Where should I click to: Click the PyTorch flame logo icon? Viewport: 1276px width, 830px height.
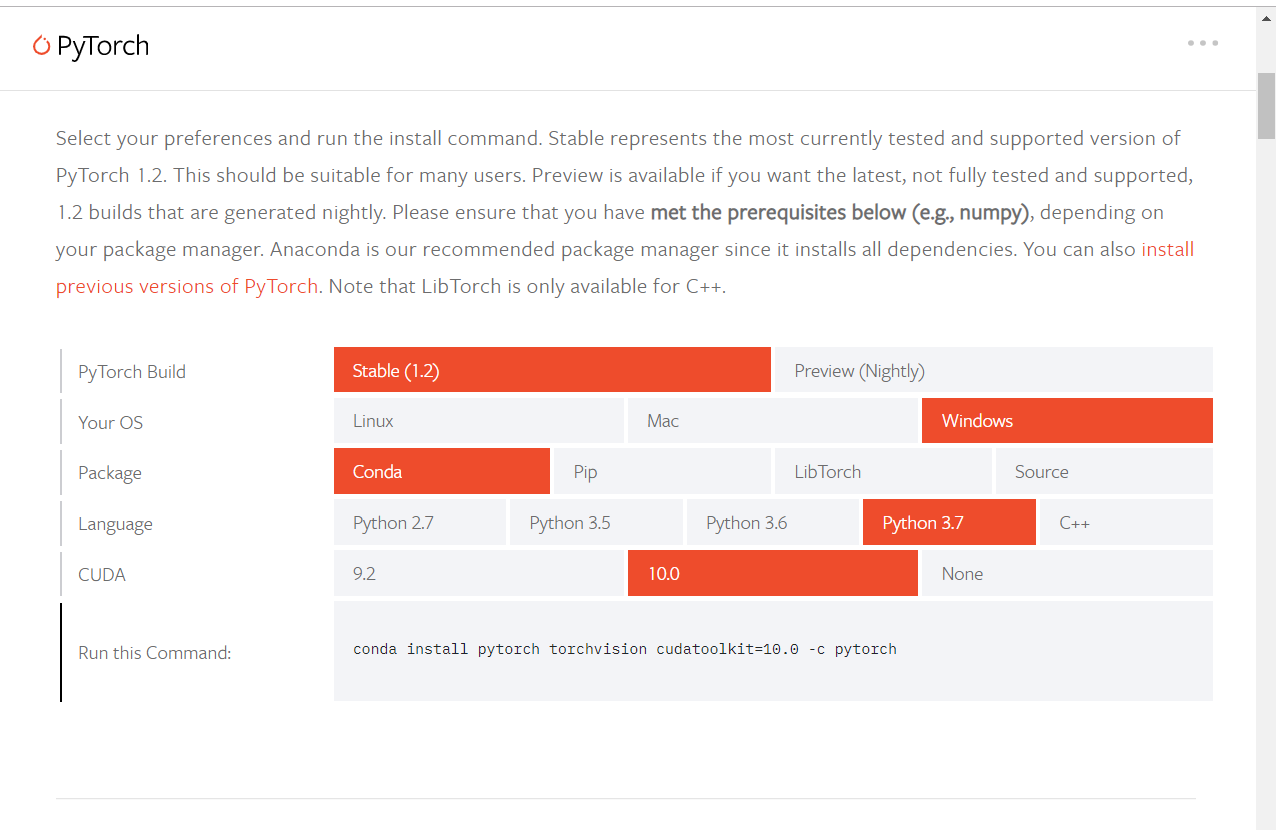pyautogui.click(x=41, y=45)
